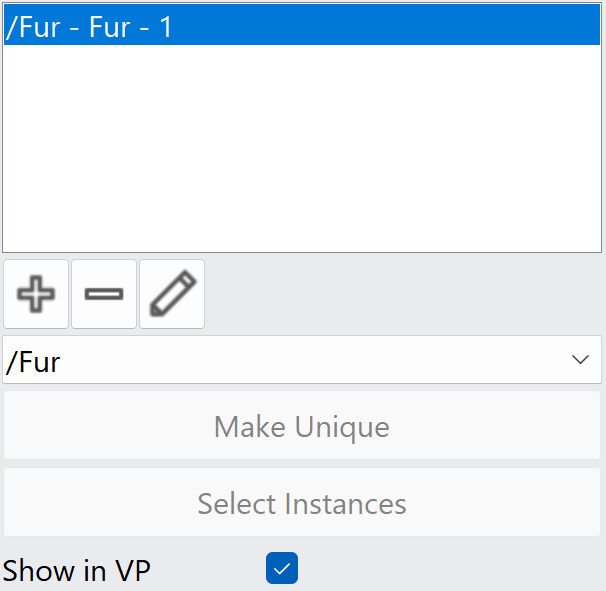Expand the chevron arrow of /Fur combo box
Image resolution: width=606 pixels, height=591 pixels.
pos(580,360)
